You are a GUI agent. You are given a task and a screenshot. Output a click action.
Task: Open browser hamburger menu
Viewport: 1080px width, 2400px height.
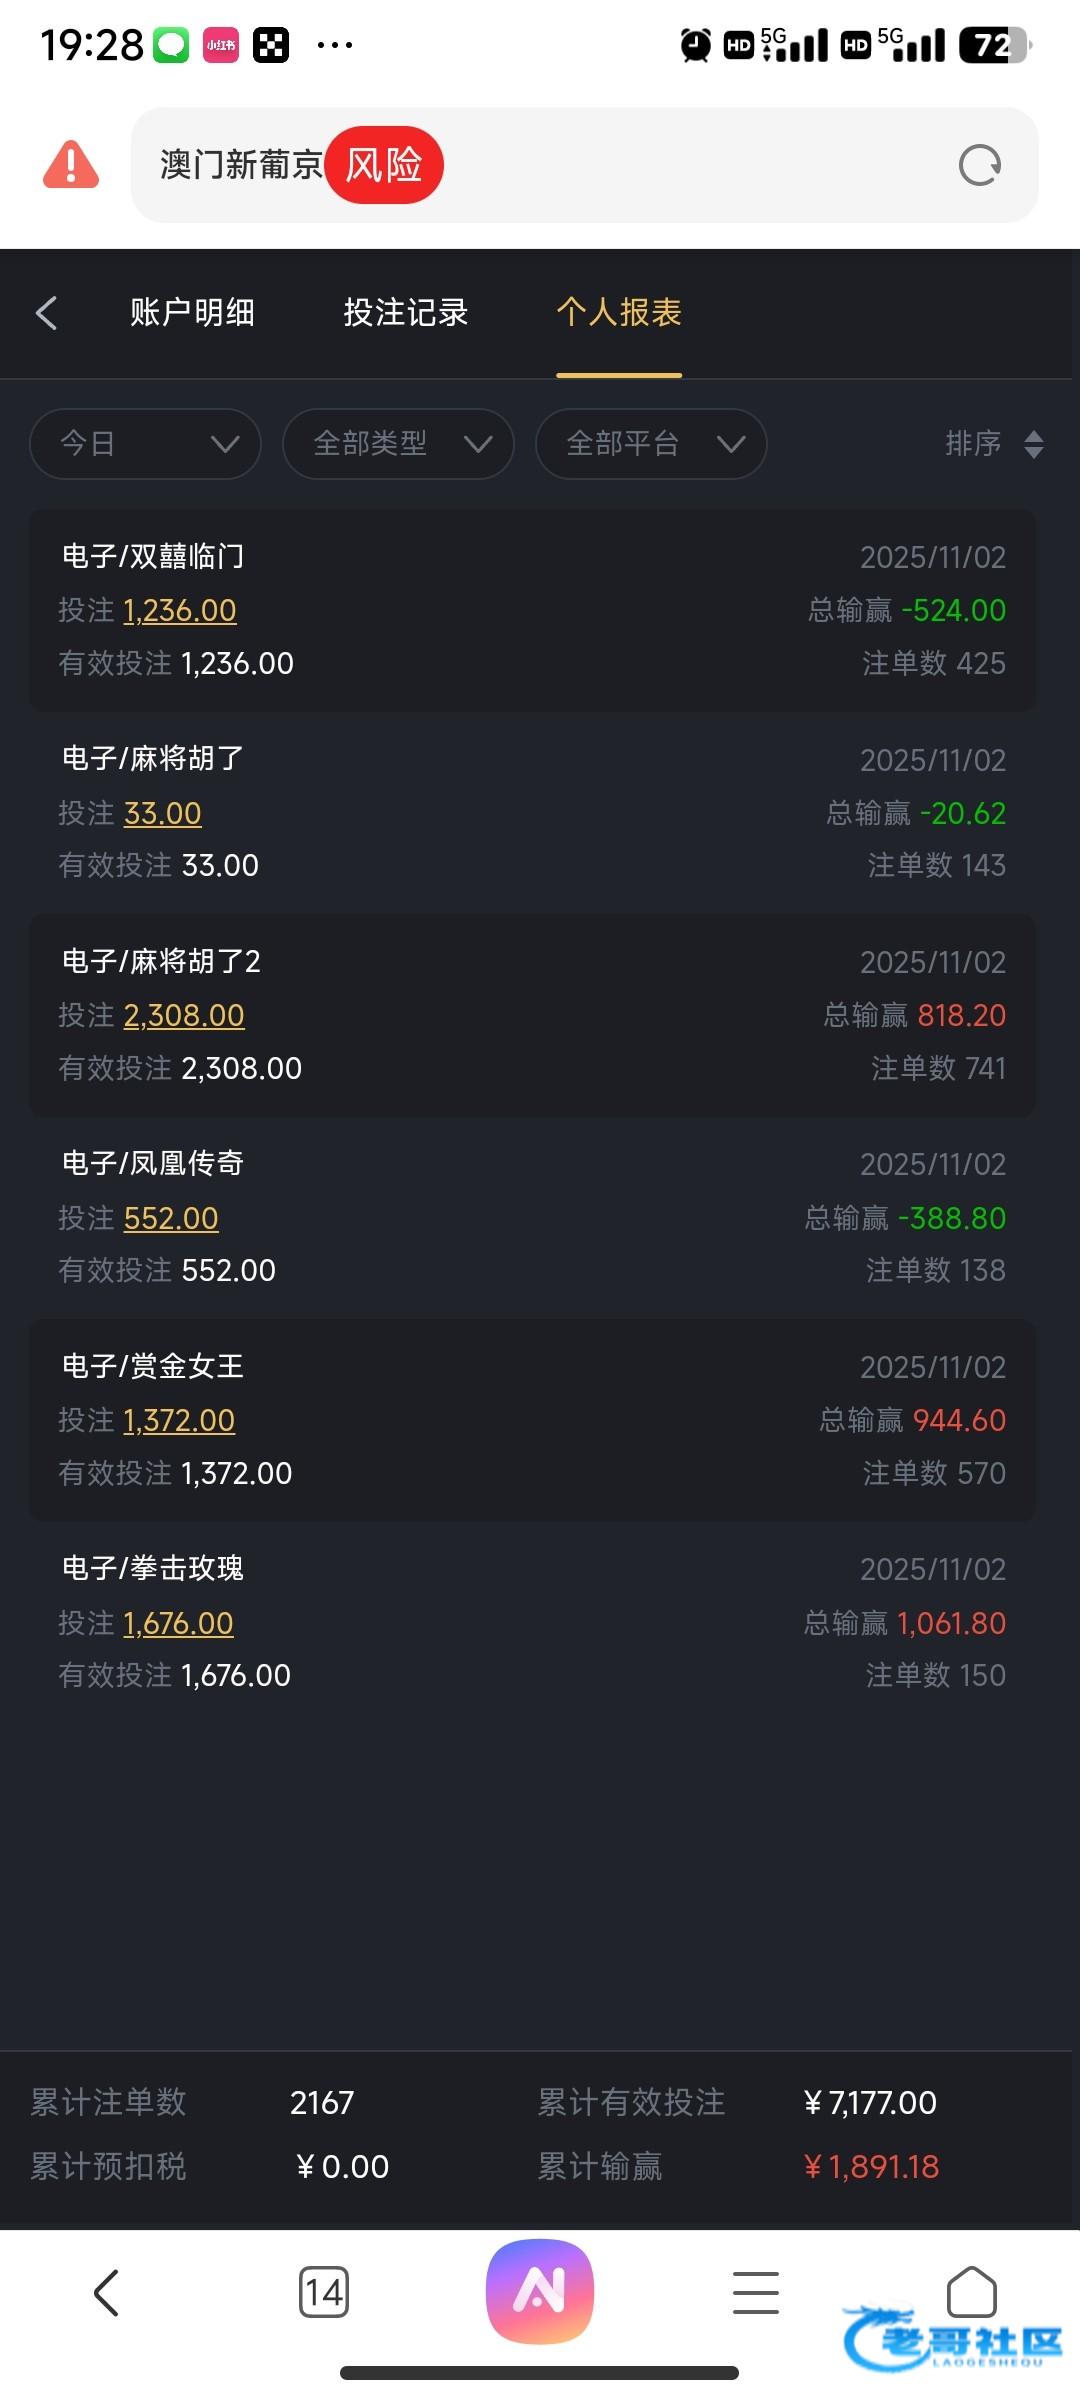pos(756,2292)
